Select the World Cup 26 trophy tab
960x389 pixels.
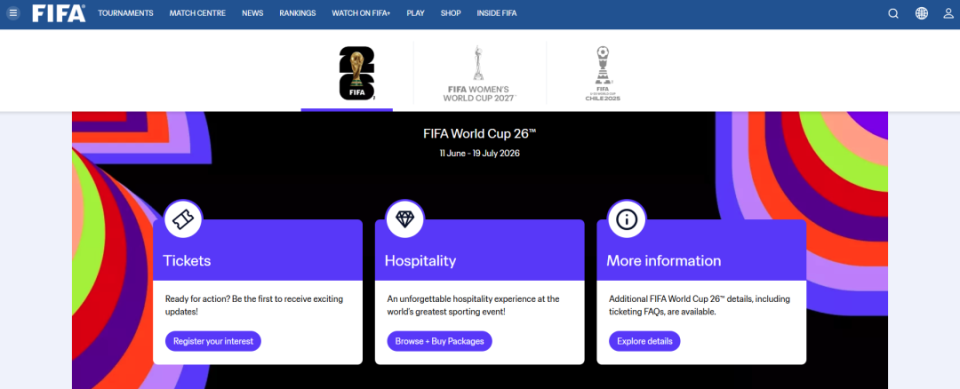tap(356, 74)
